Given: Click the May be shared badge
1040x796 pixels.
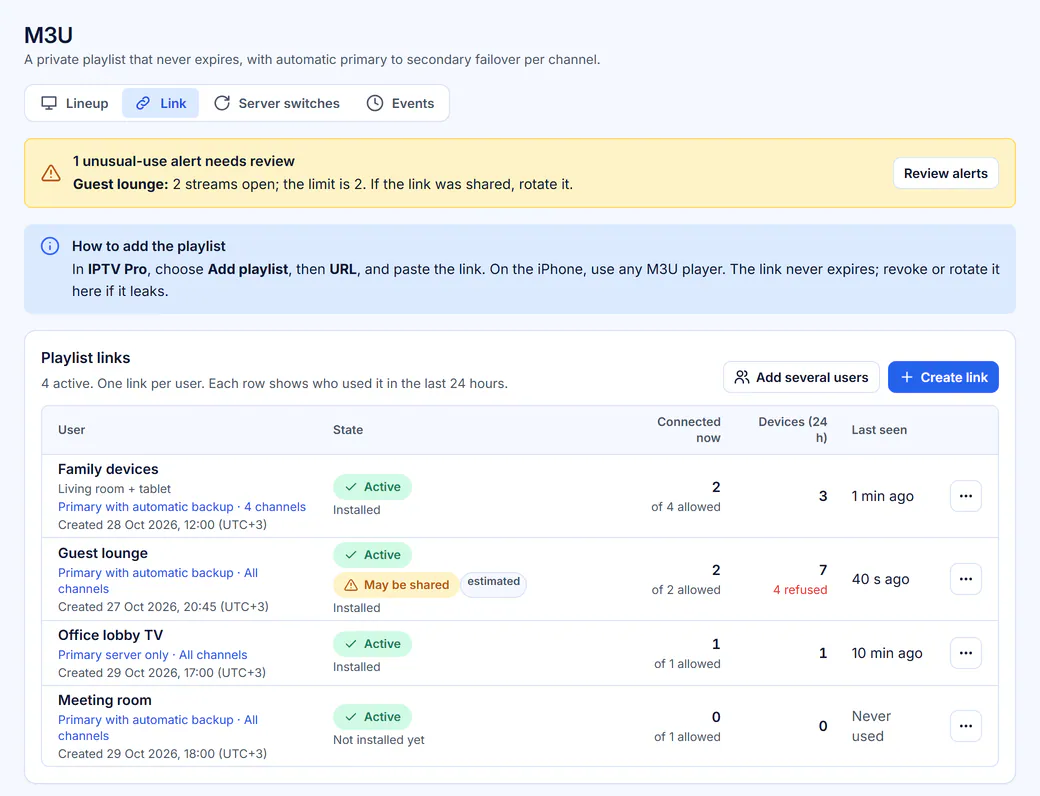Looking at the screenshot, I should [396, 585].
